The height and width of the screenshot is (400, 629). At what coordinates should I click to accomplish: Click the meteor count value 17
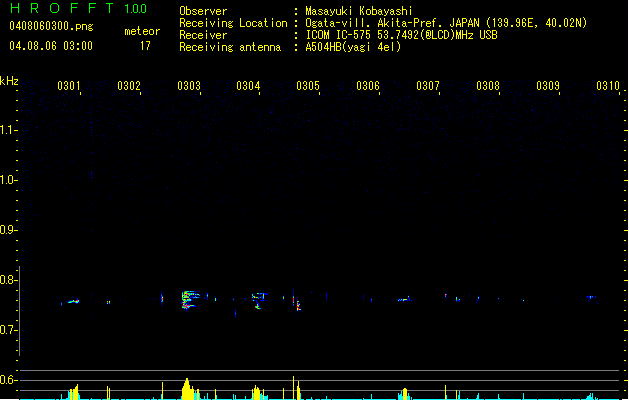(145, 46)
